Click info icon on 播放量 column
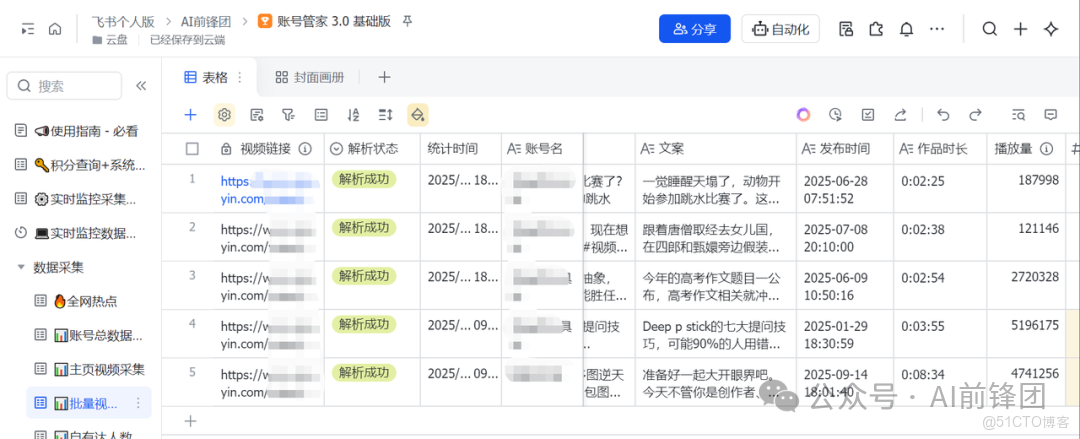 [x=1047, y=149]
